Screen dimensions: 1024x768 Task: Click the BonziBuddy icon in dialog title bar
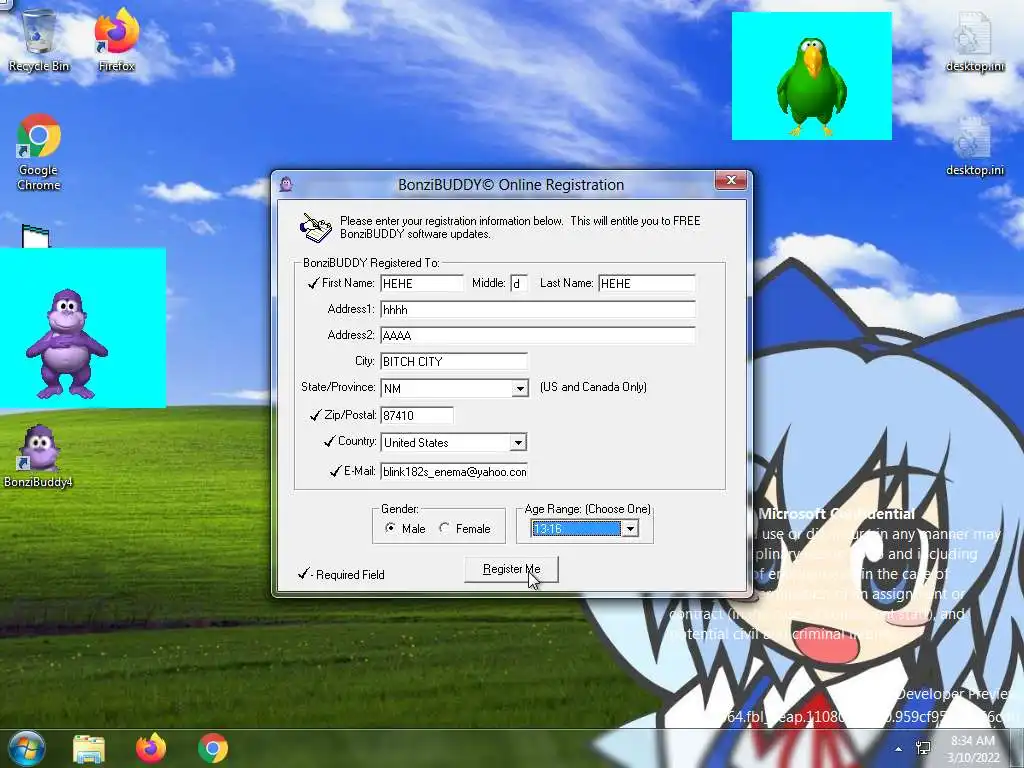point(286,185)
